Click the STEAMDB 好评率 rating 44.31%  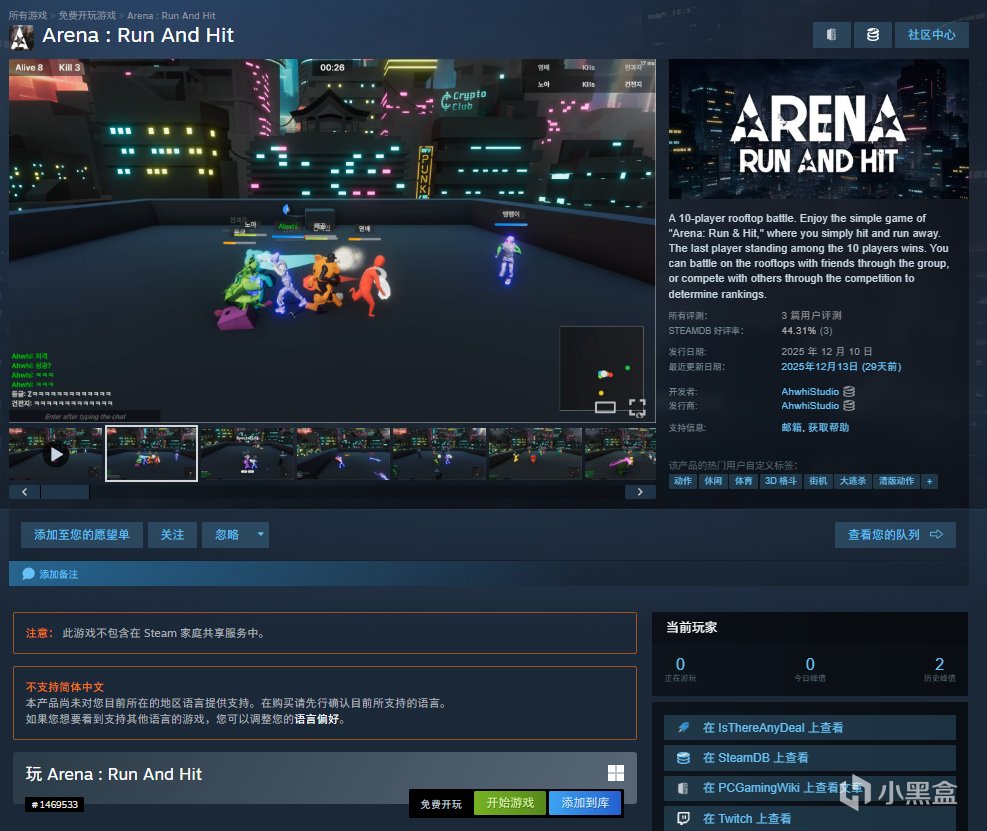[x=798, y=331]
